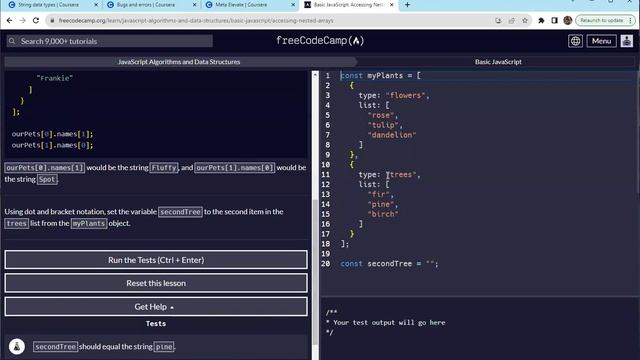
Task: Click on "pine" in the code editor
Action: pos(382,204)
